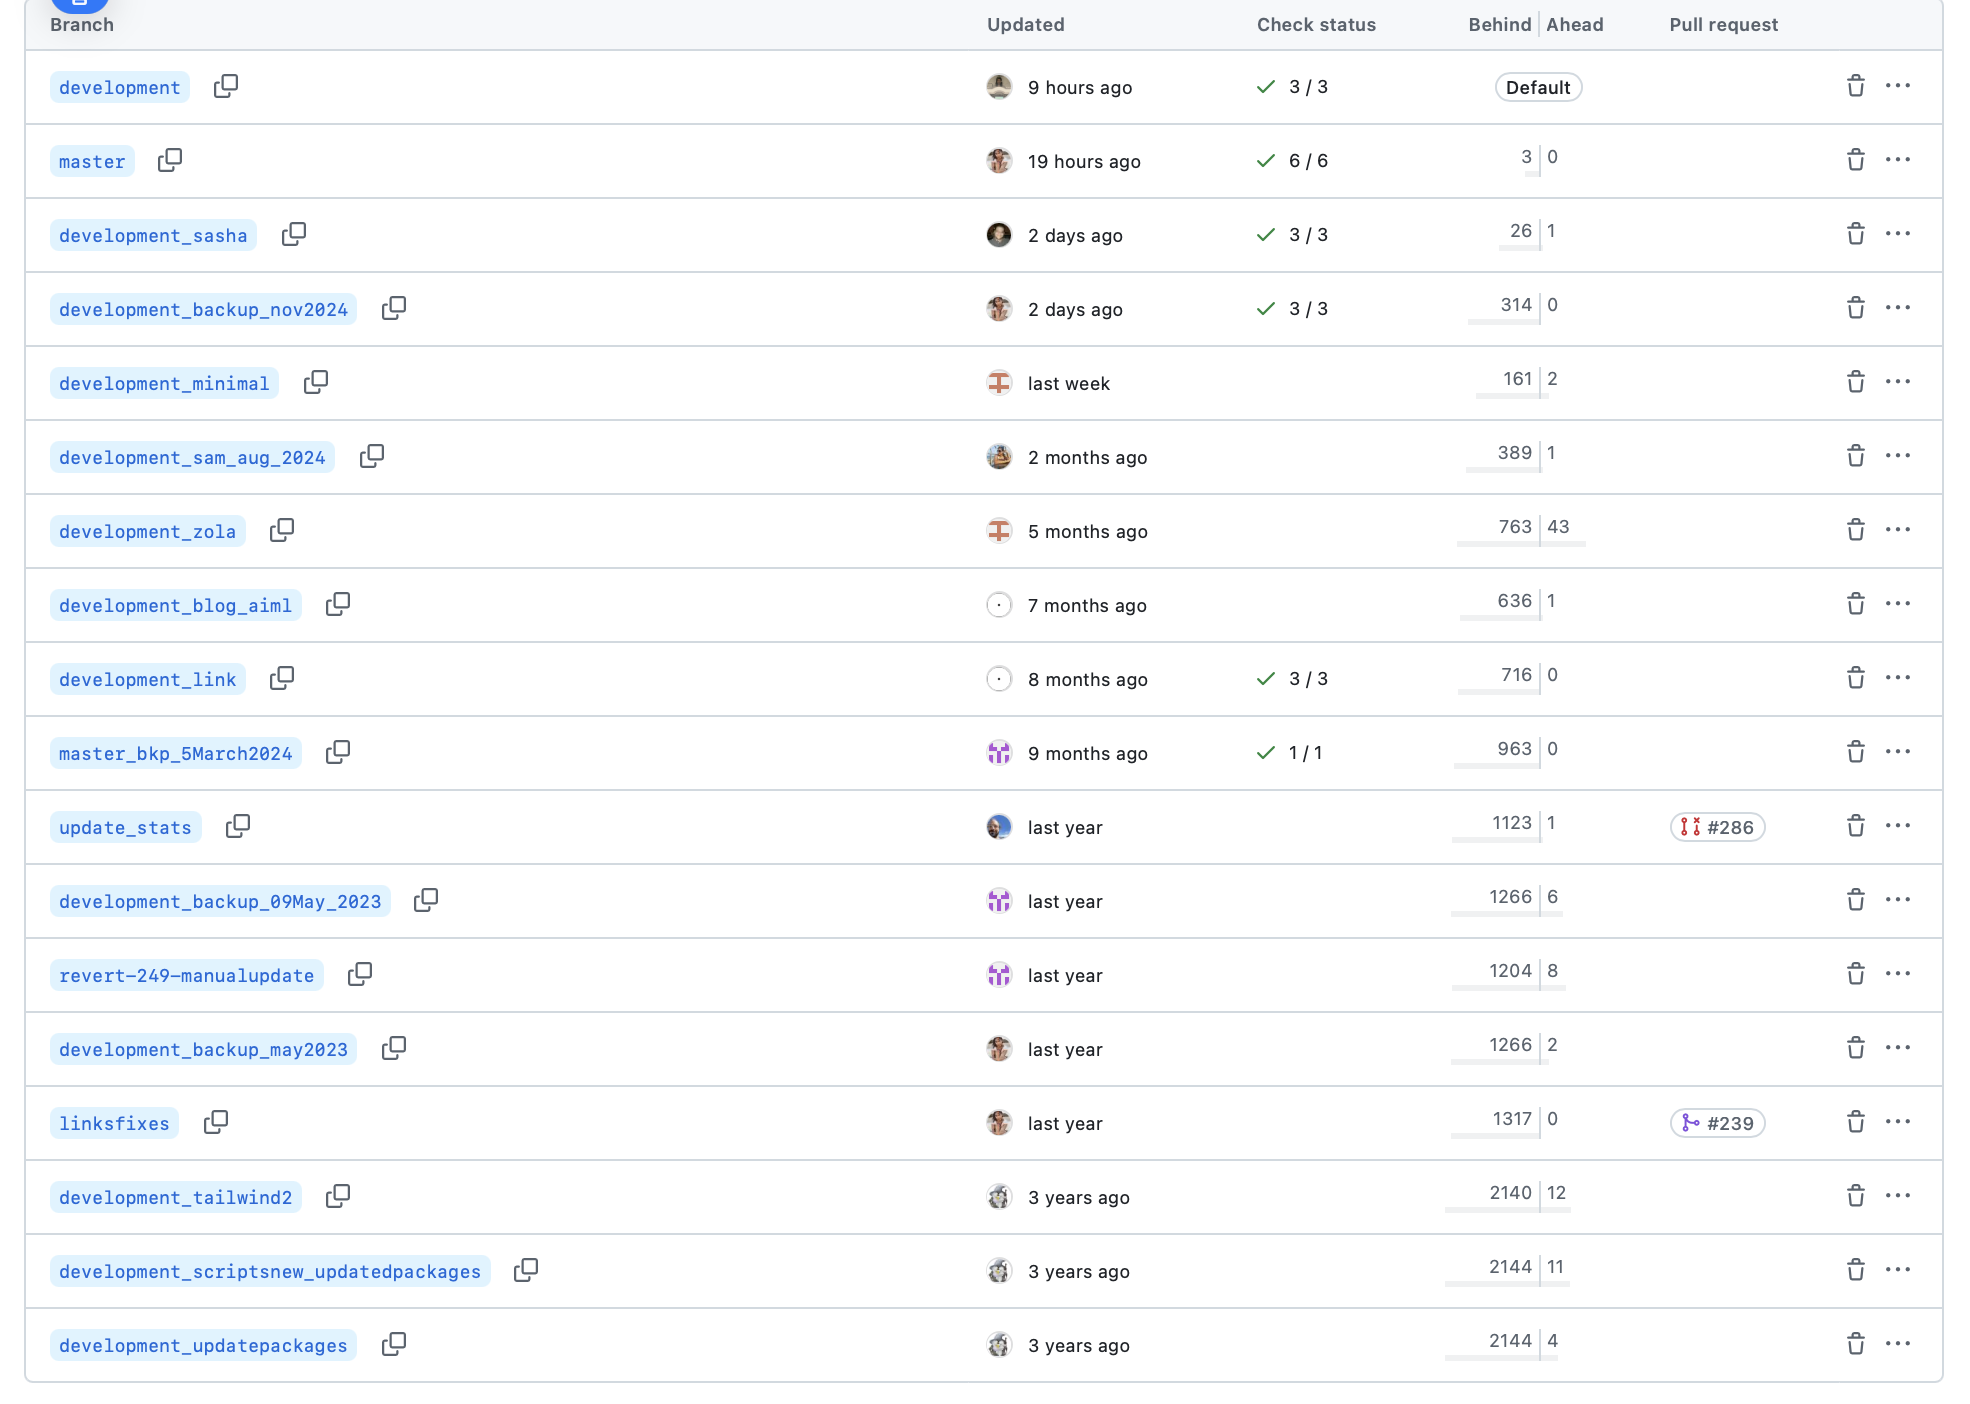This screenshot has width=1970, height=1404.
Task: Open more options for development_link branch
Action: pos(1897,678)
